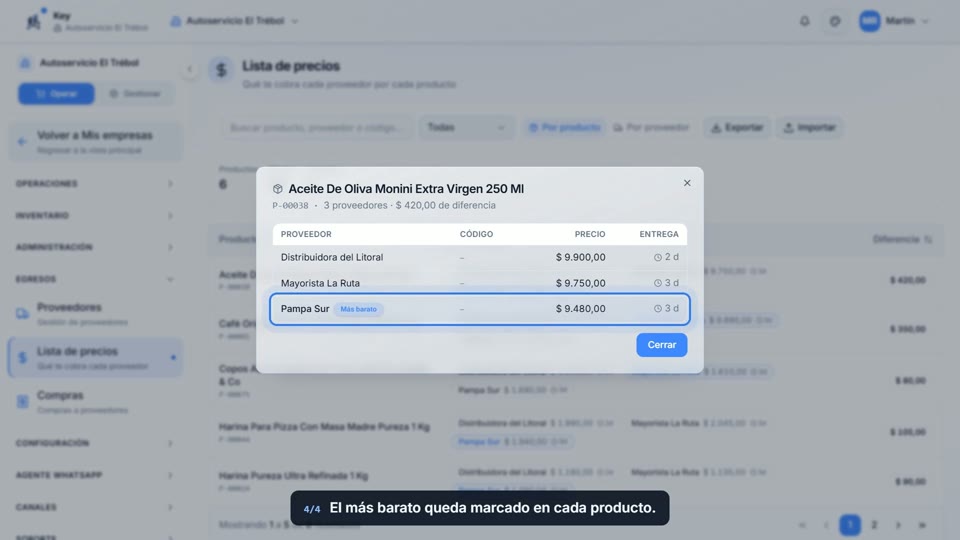Switch to Por proveedor view
Screen dimensions: 960x540
[x=651, y=127]
